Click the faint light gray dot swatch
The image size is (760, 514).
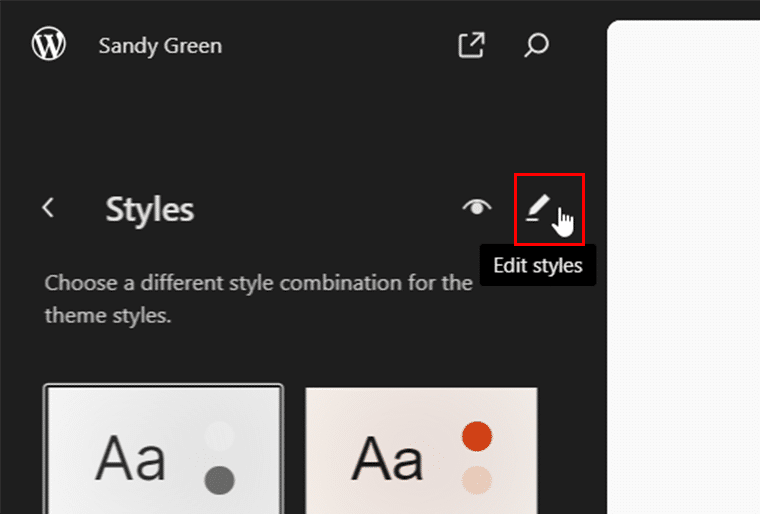[218, 435]
